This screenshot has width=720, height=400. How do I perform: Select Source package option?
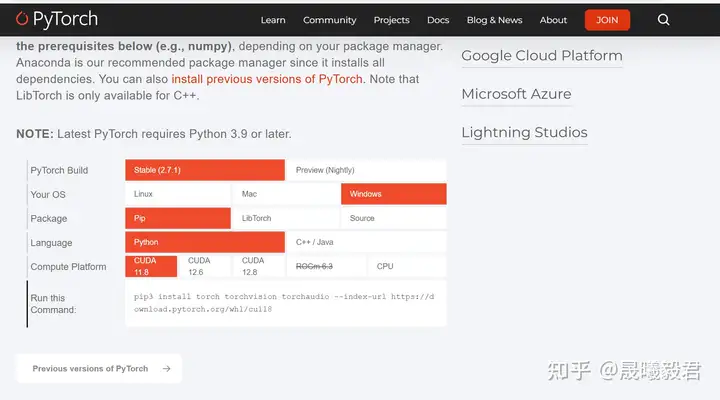[x=394, y=218]
